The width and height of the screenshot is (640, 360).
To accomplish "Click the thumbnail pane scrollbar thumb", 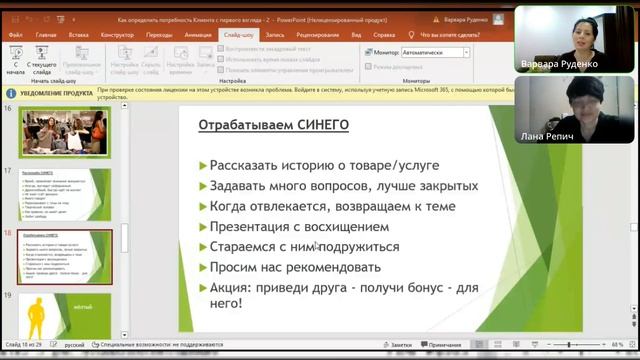I will (x=124, y=238).
